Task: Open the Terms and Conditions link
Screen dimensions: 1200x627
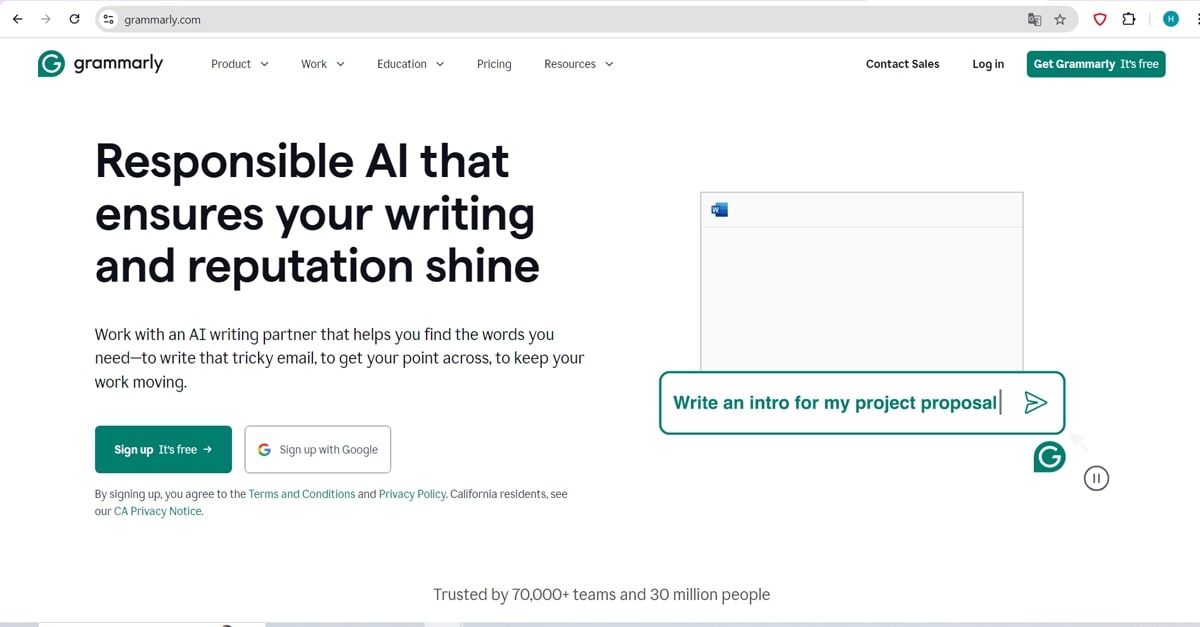Action: pyautogui.click(x=302, y=494)
